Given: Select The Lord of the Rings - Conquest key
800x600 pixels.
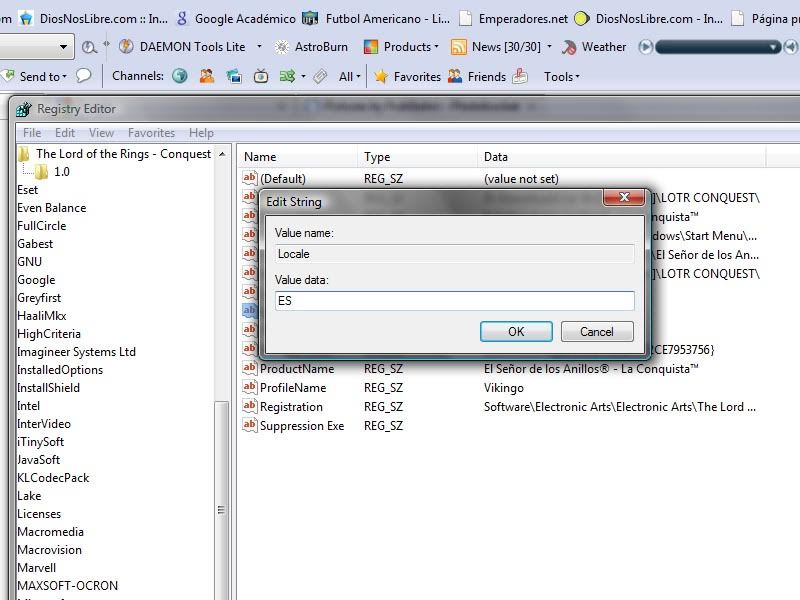Looking at the screenshot, I should pos(123,154).
